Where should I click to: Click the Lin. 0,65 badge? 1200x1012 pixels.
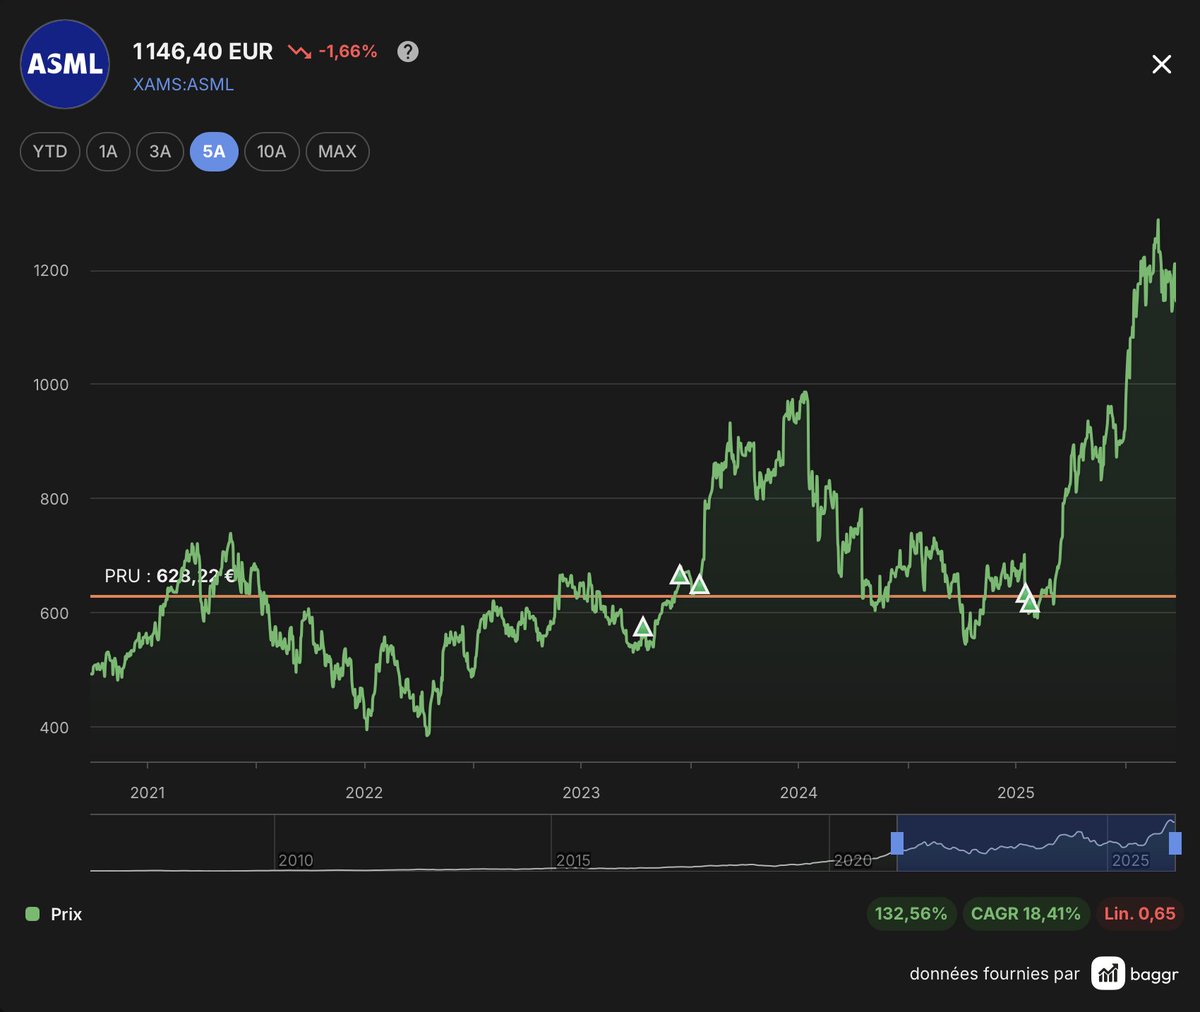1140,914
